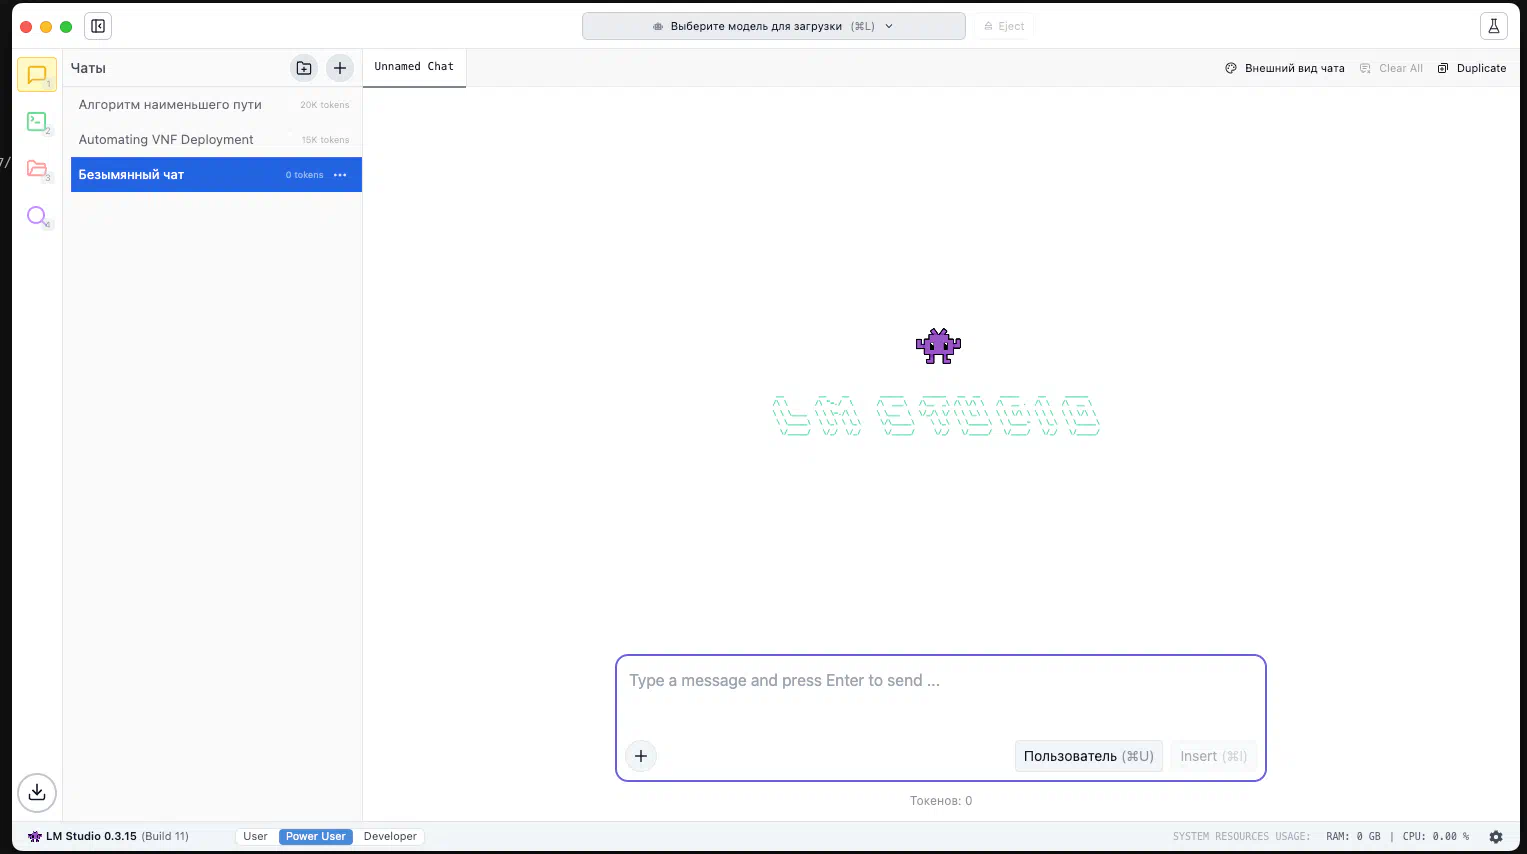Click the LM Studio logo in status bar
This screenshot has width=1527, height=854.
[35, 837]
